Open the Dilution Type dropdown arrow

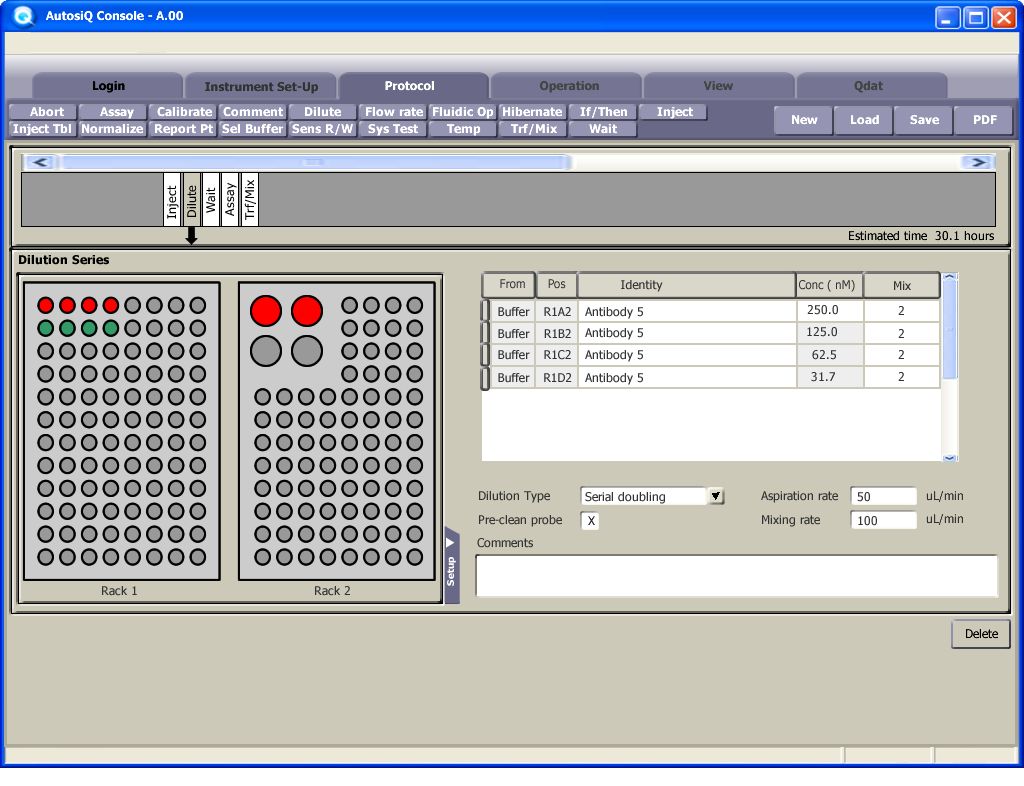(716, 496)
